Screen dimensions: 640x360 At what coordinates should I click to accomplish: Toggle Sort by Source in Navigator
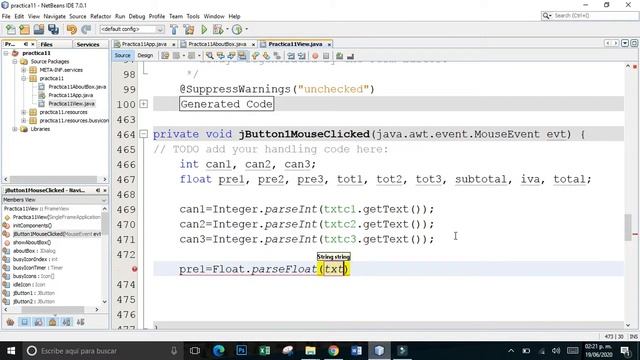click(80, 322)
